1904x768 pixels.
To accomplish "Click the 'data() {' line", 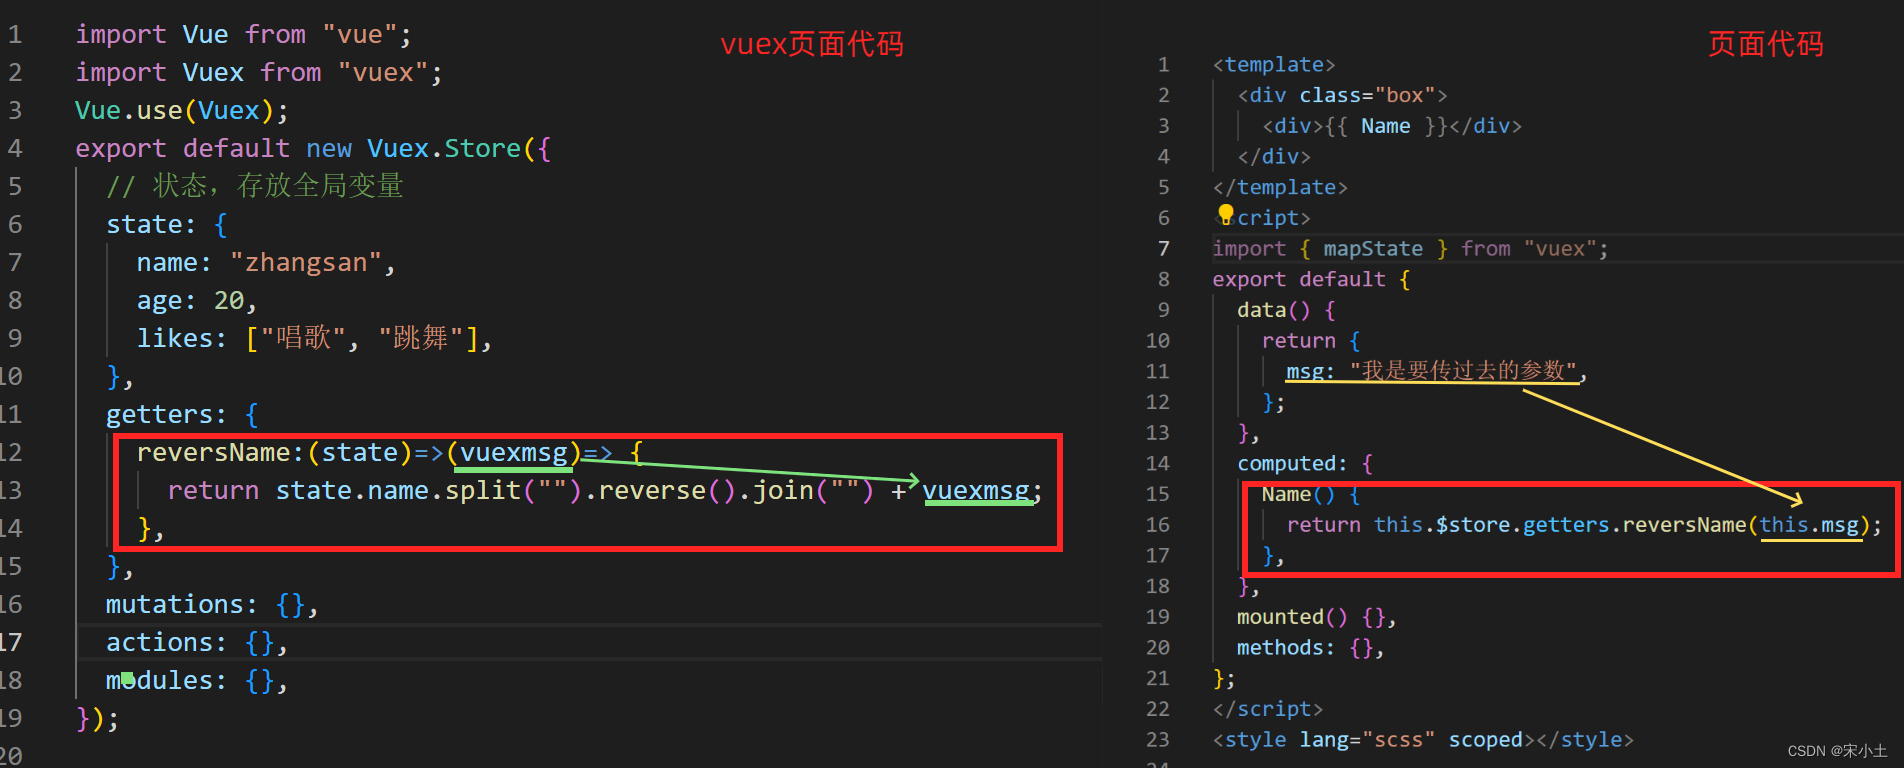I will [x=1286, y=310].
